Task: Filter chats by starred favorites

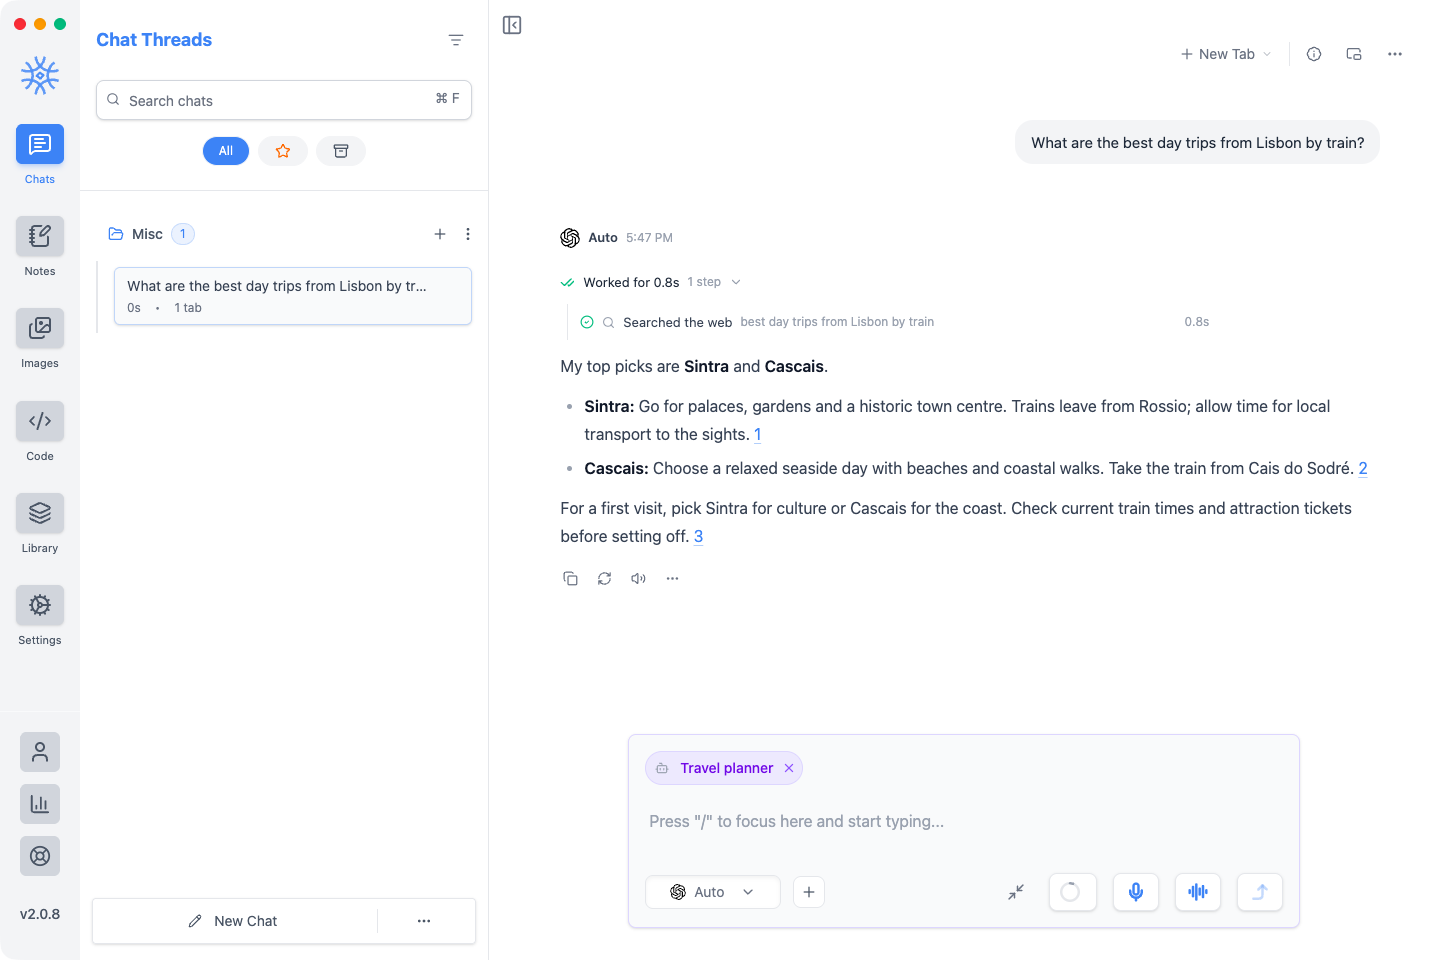Action: click(x=283, y=151)
